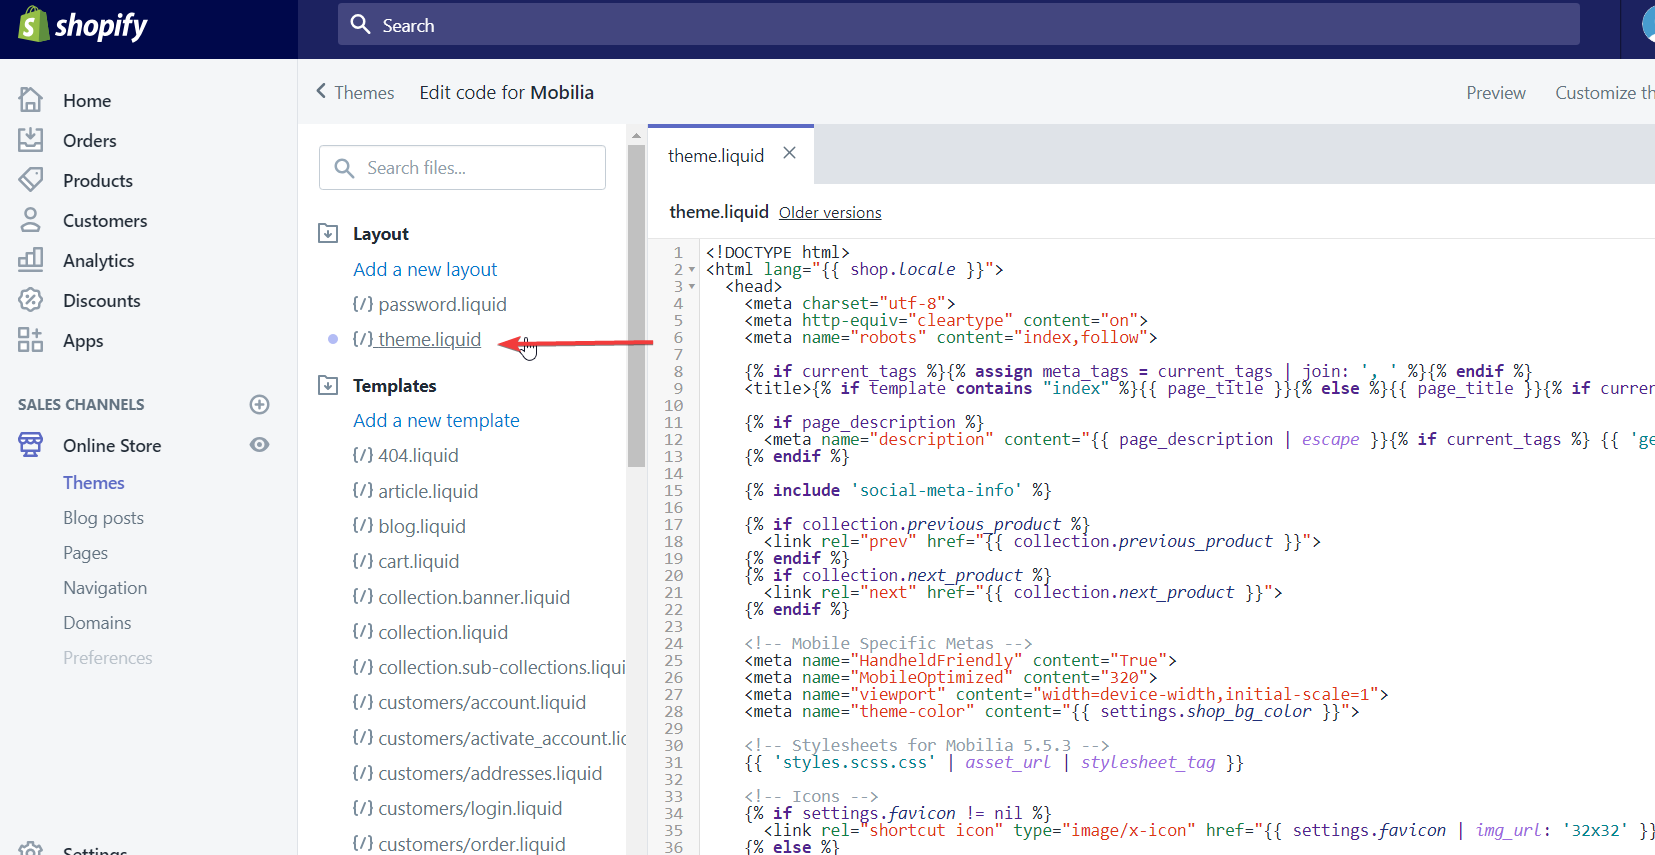Collapse the Layout folder

click(x=328, y=234)
